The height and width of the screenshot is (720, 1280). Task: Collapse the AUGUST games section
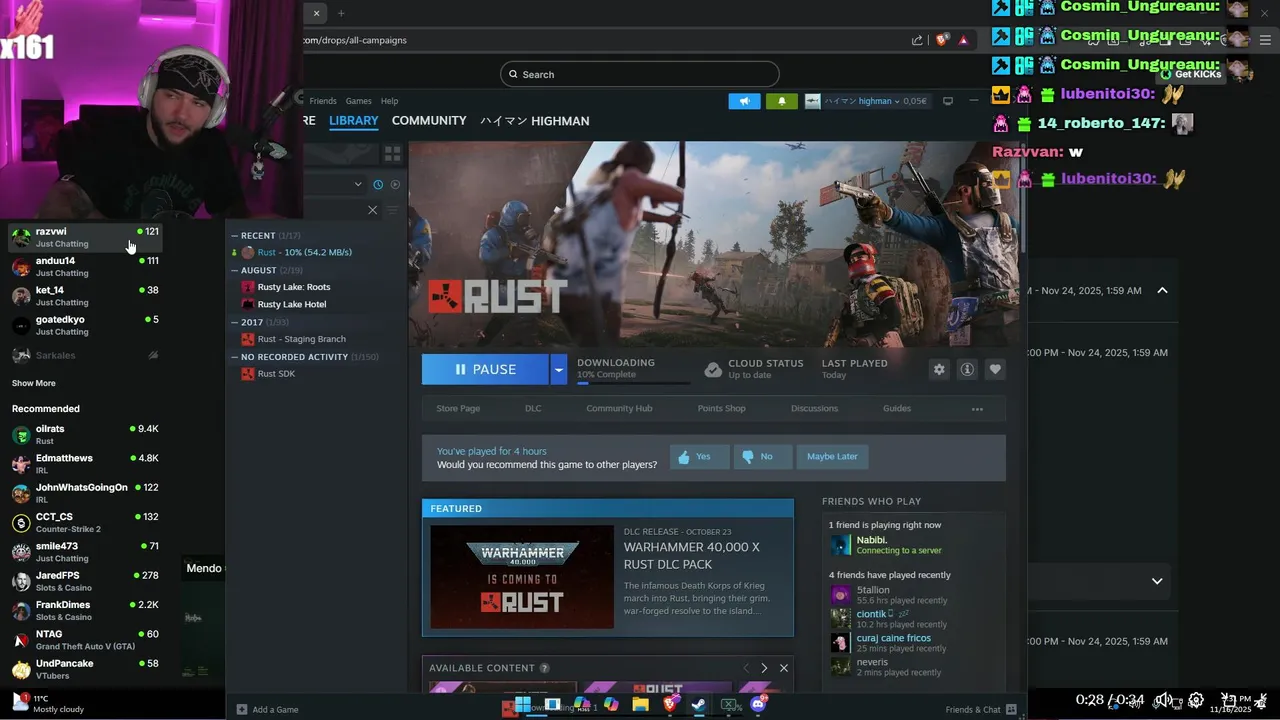tap(235, 270)
